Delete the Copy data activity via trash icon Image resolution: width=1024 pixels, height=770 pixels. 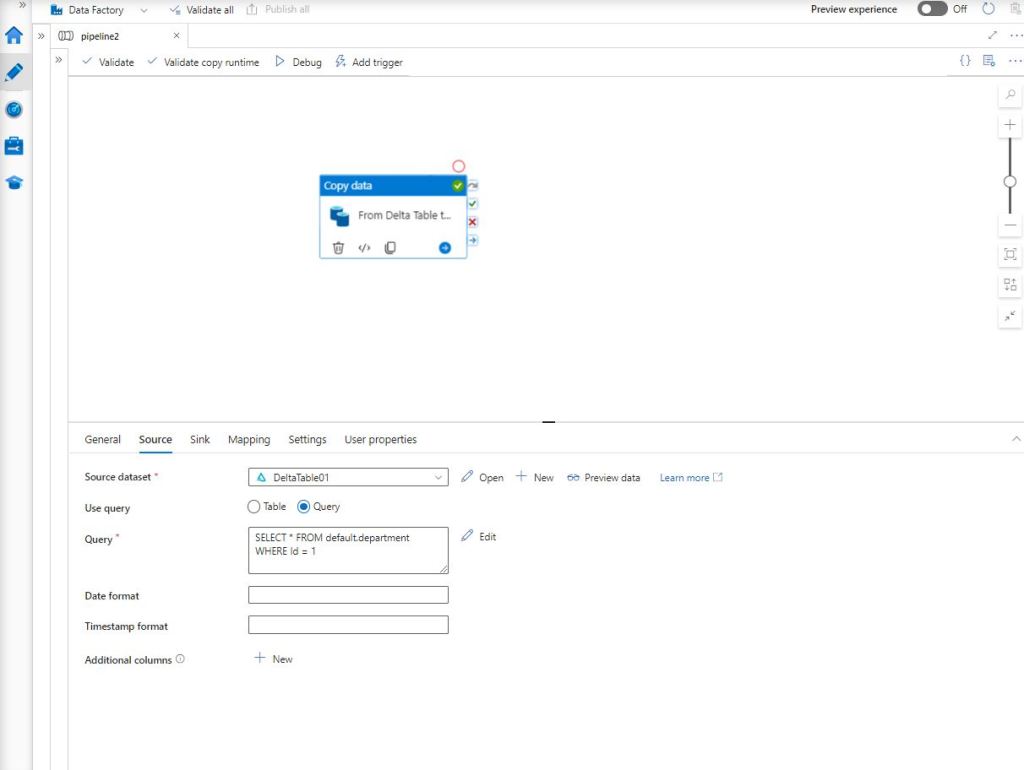pos(338,248)
